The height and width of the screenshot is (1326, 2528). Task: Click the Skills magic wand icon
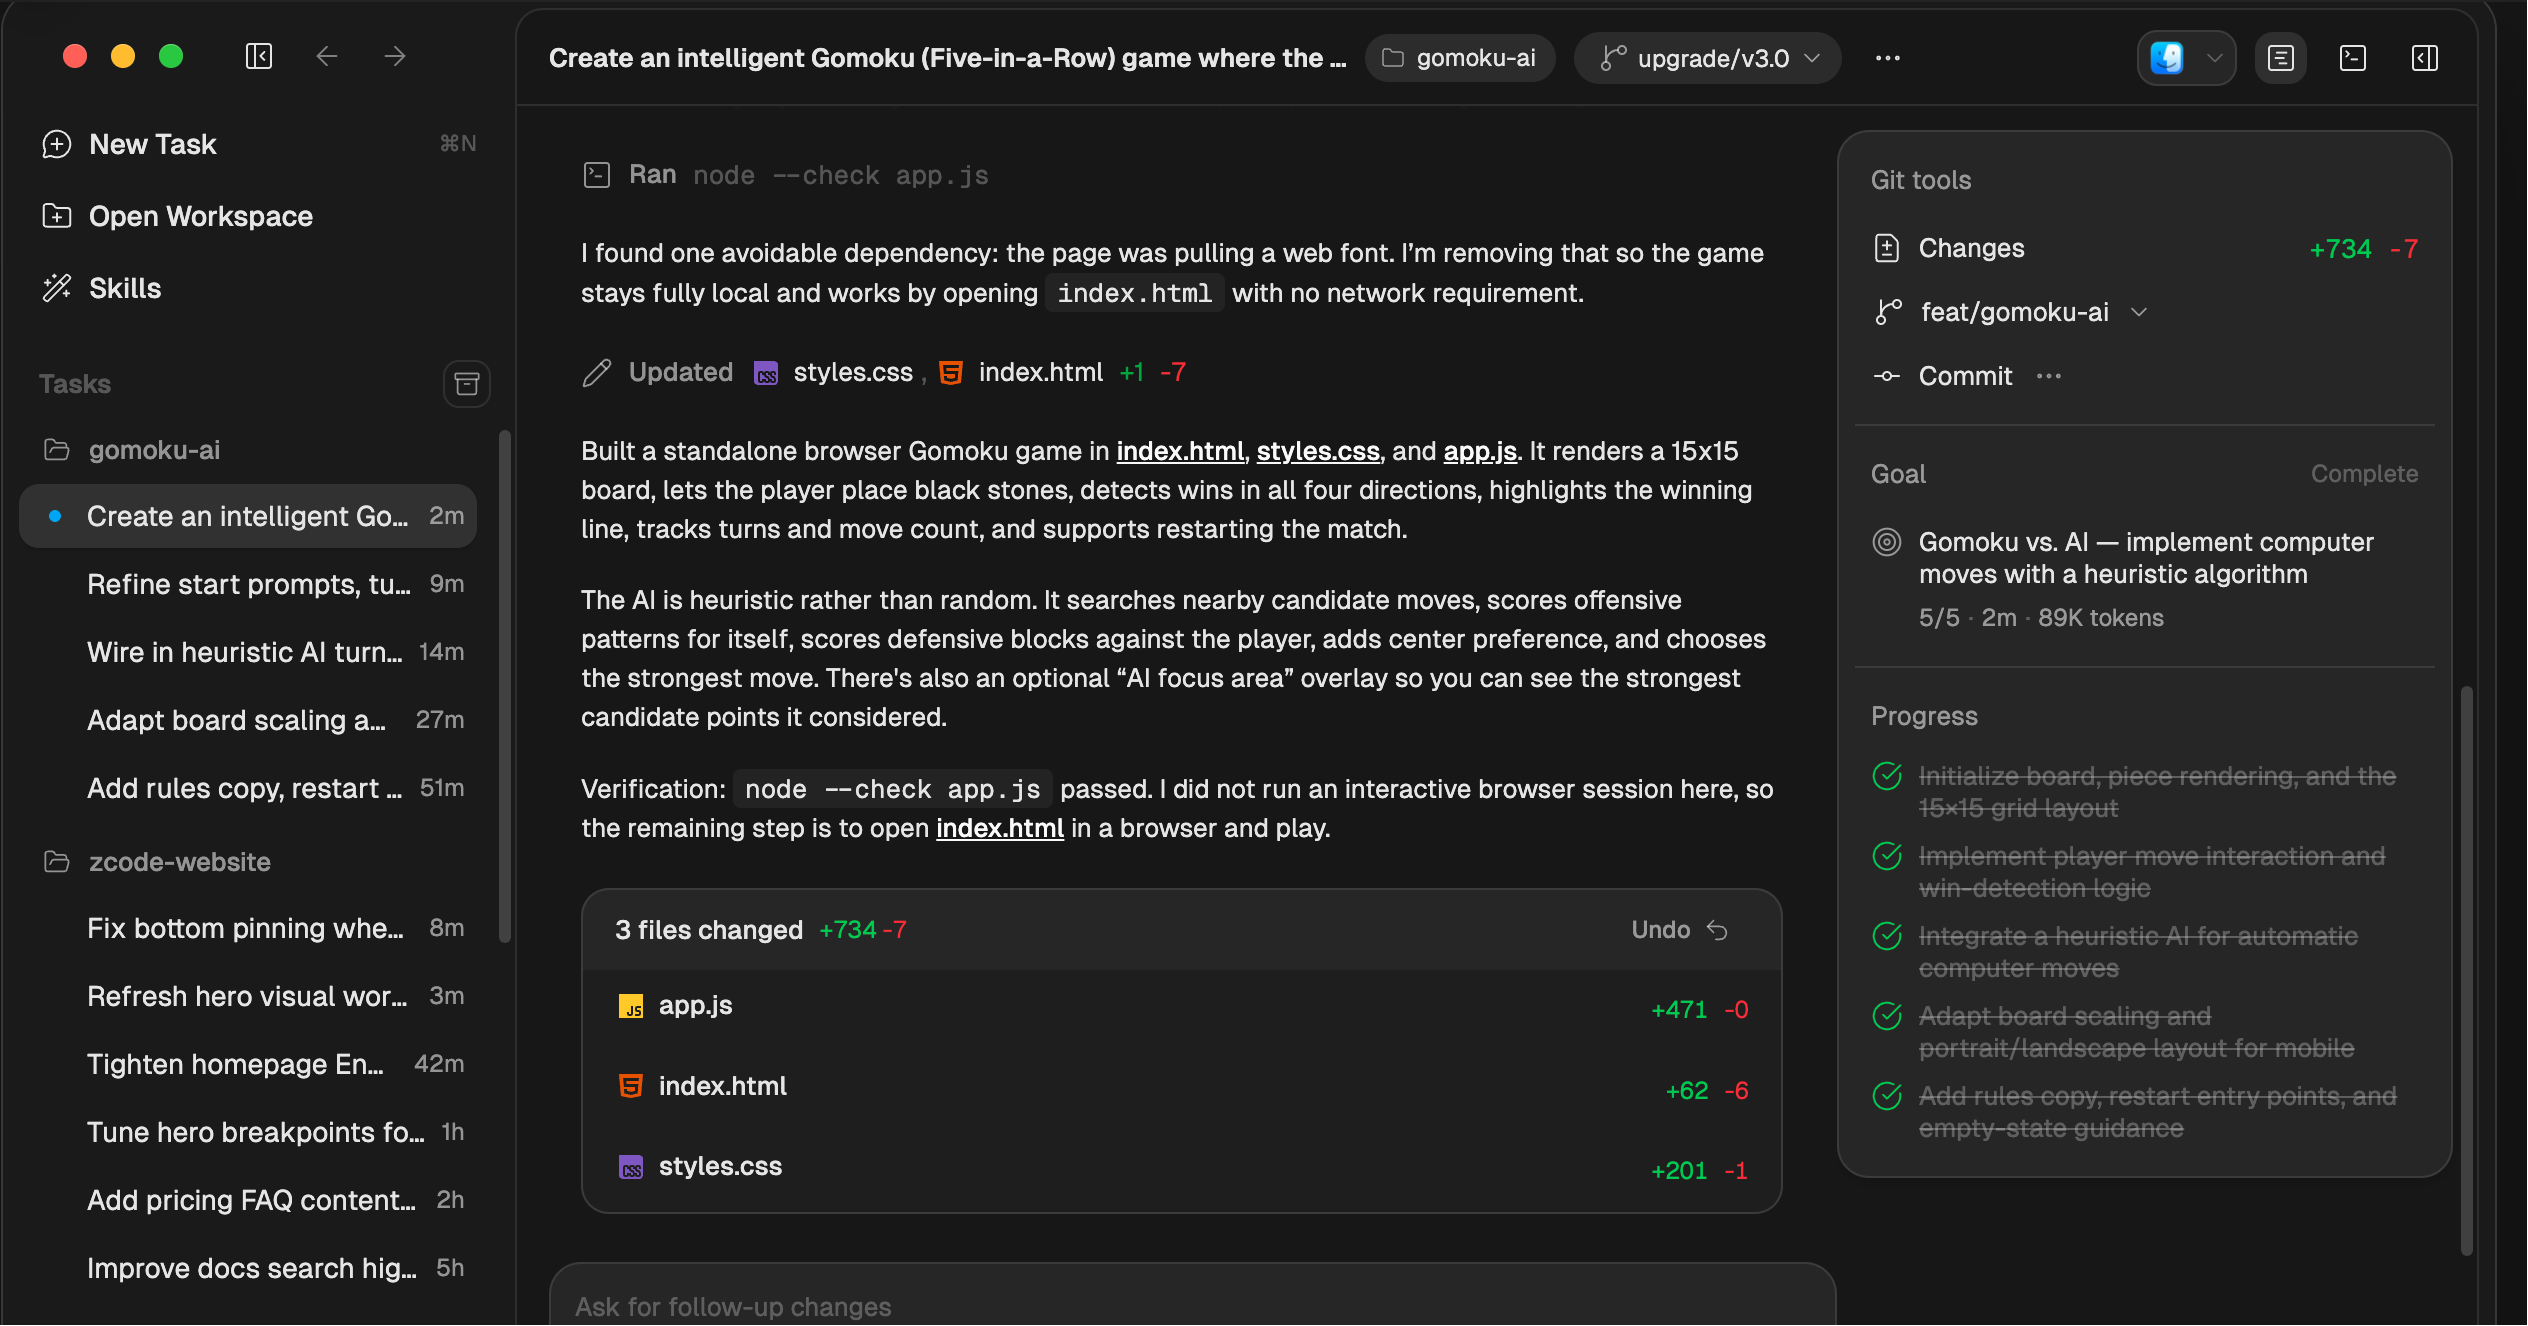pyautogui.click(x=57, y=288)
